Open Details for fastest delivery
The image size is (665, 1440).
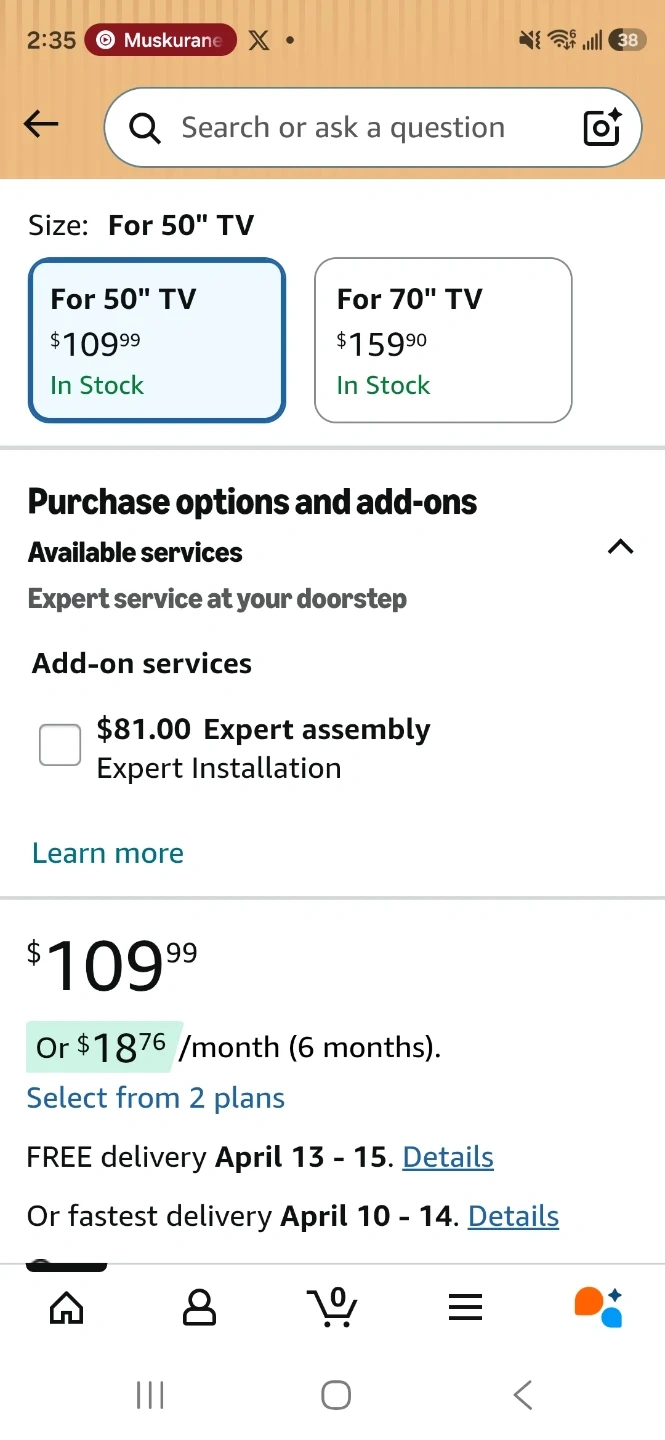click(x=513, y=1216)
